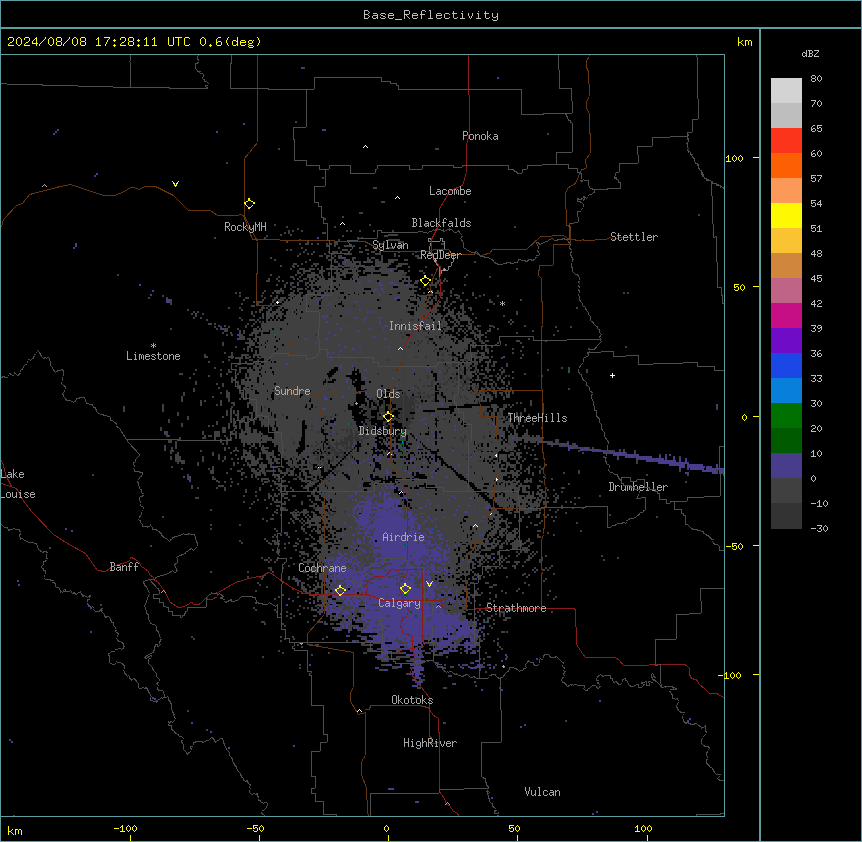The image size is (862, 842).
Task: Click the Banff town label
Action: tap(124, 567)
